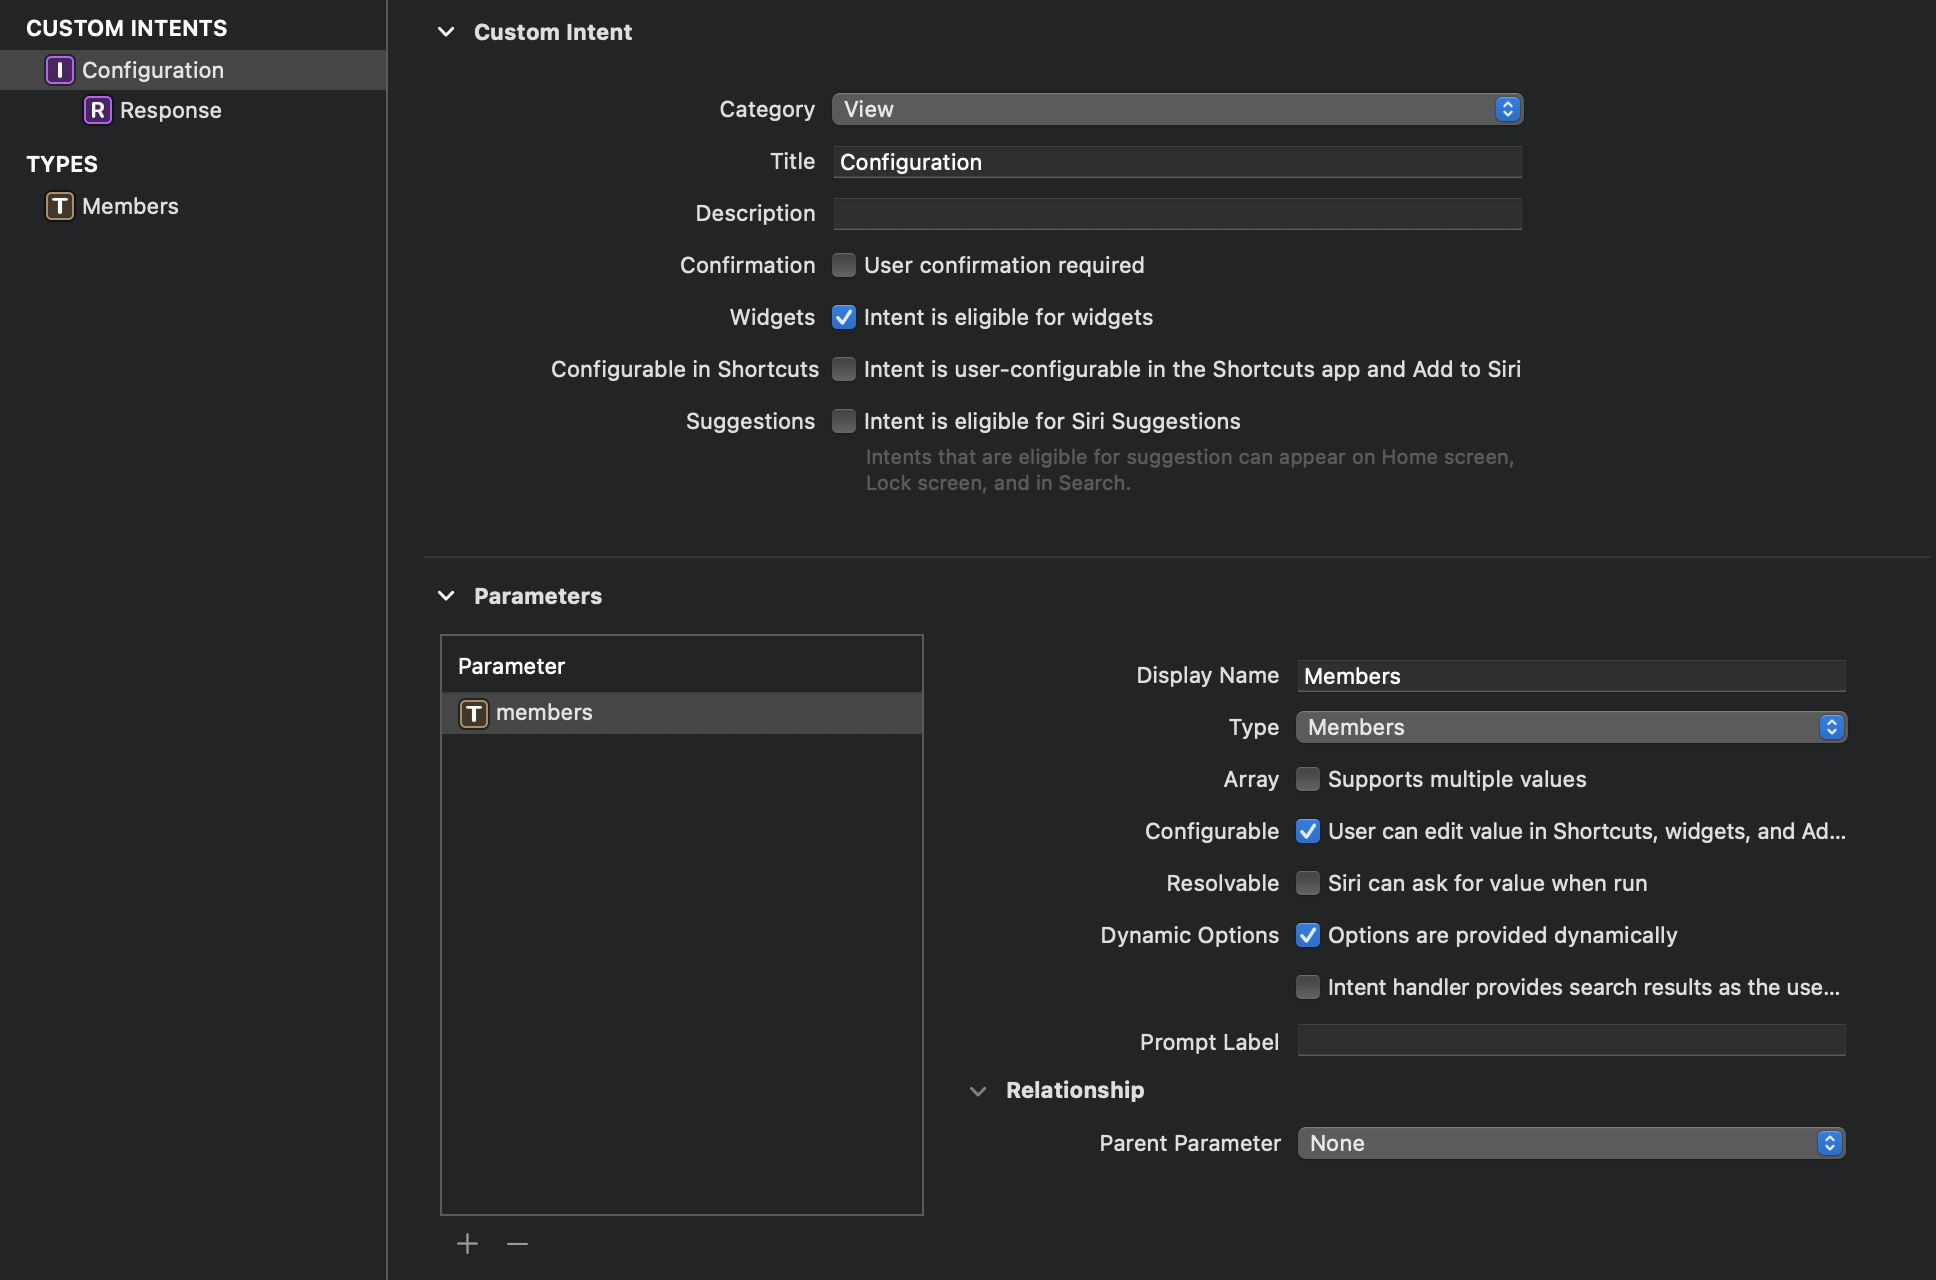Collapse the Custom Intent section
1936x1280 pixels.
point(446,32)
